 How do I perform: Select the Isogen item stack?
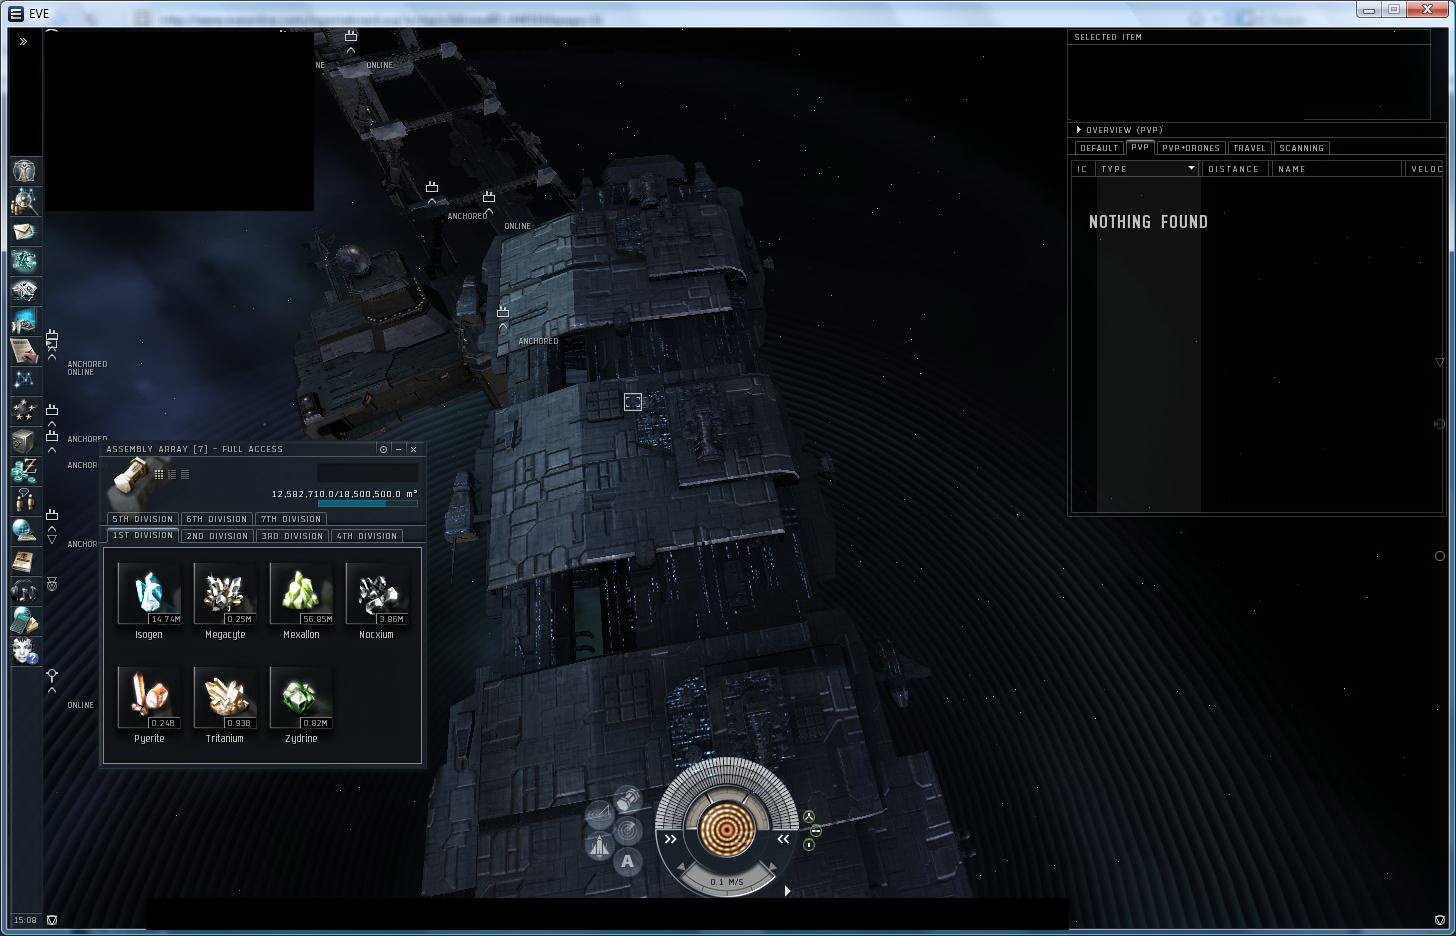[149, 600]
